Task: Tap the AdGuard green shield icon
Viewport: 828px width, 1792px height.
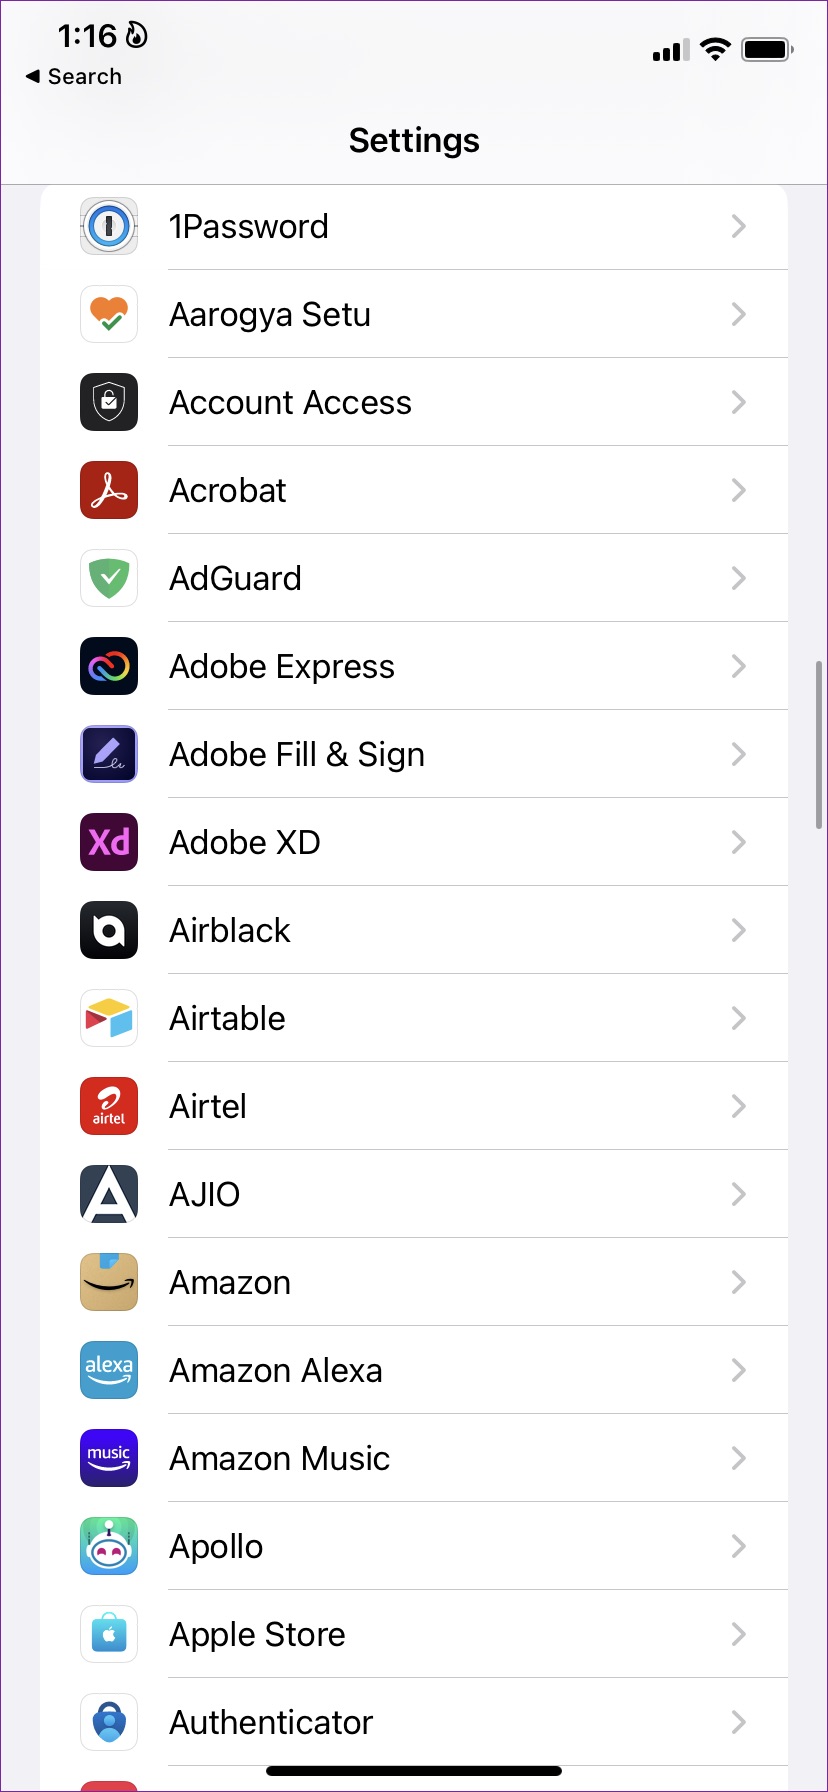Action: click(x=109, y=579)
